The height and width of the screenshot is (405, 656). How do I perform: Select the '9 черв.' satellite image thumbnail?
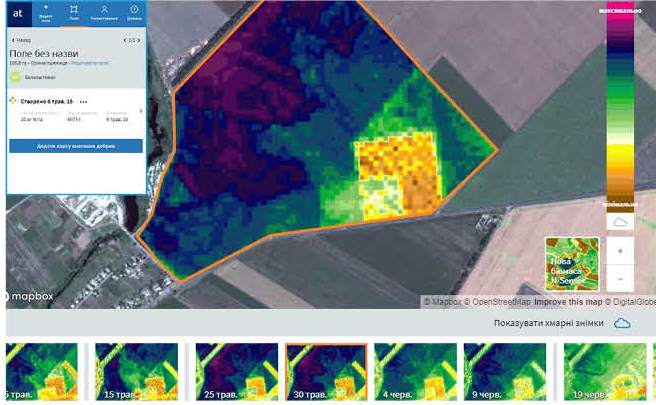click(505, 372)
